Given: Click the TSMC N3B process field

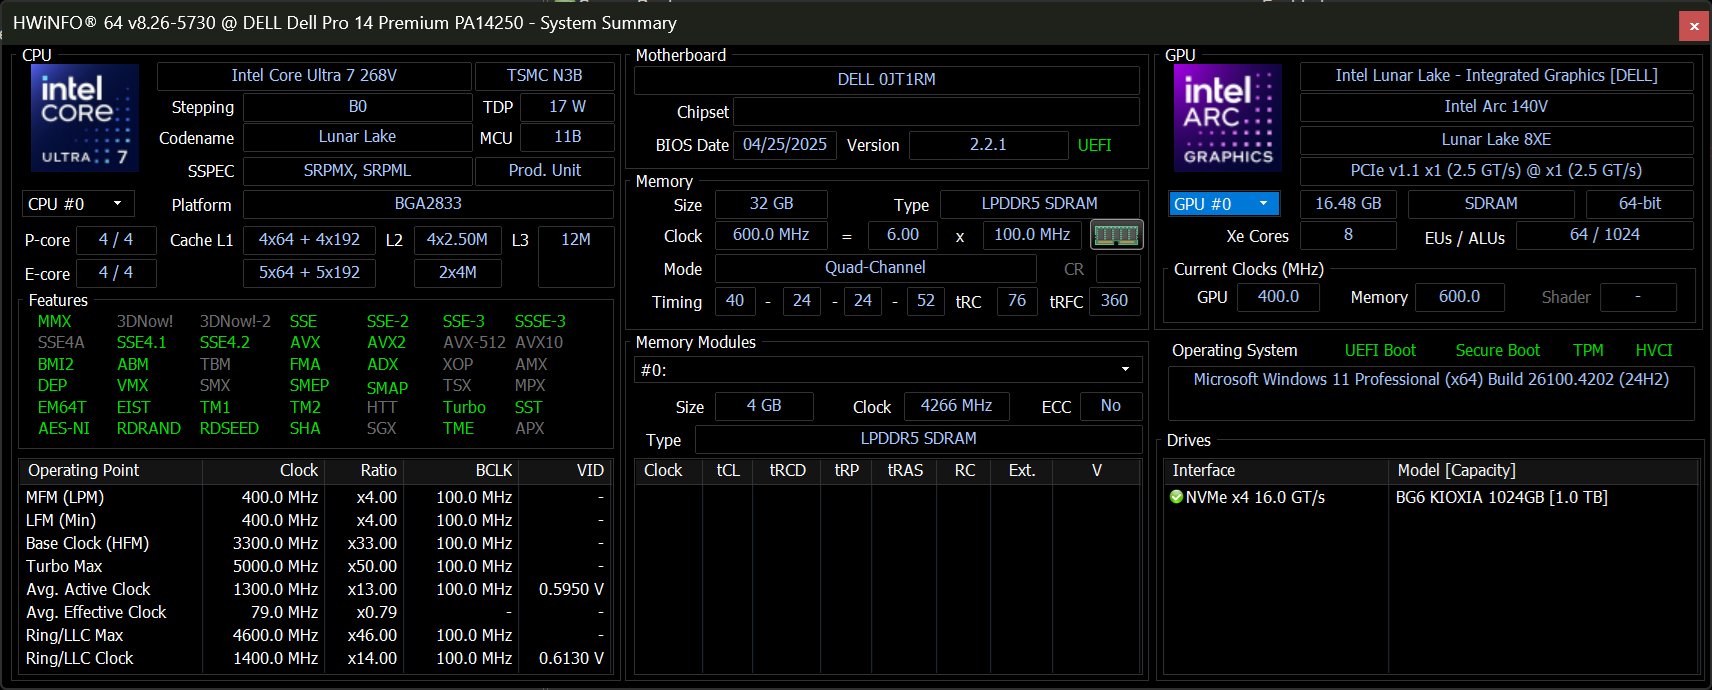Looking at the screenshot, I should coord(545,76).
